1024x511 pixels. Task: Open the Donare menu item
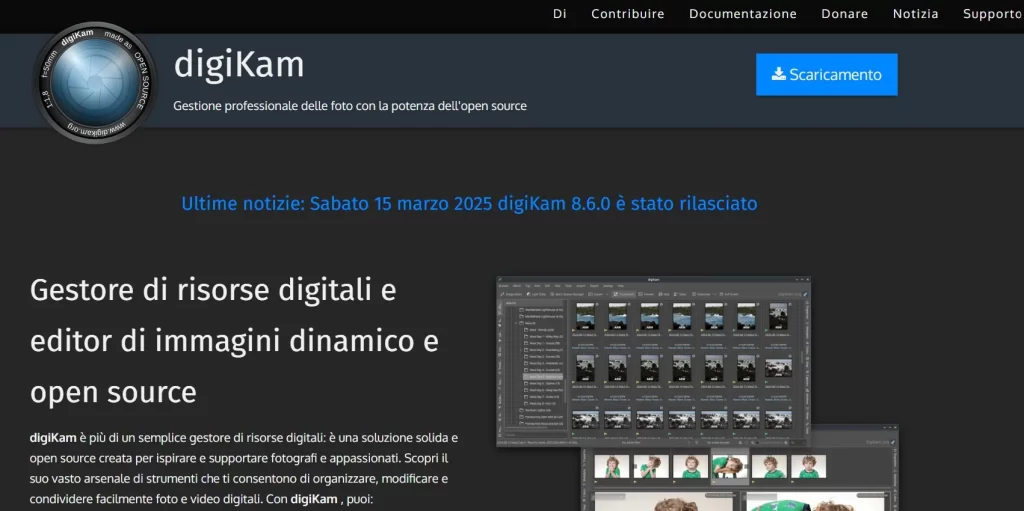844,14
